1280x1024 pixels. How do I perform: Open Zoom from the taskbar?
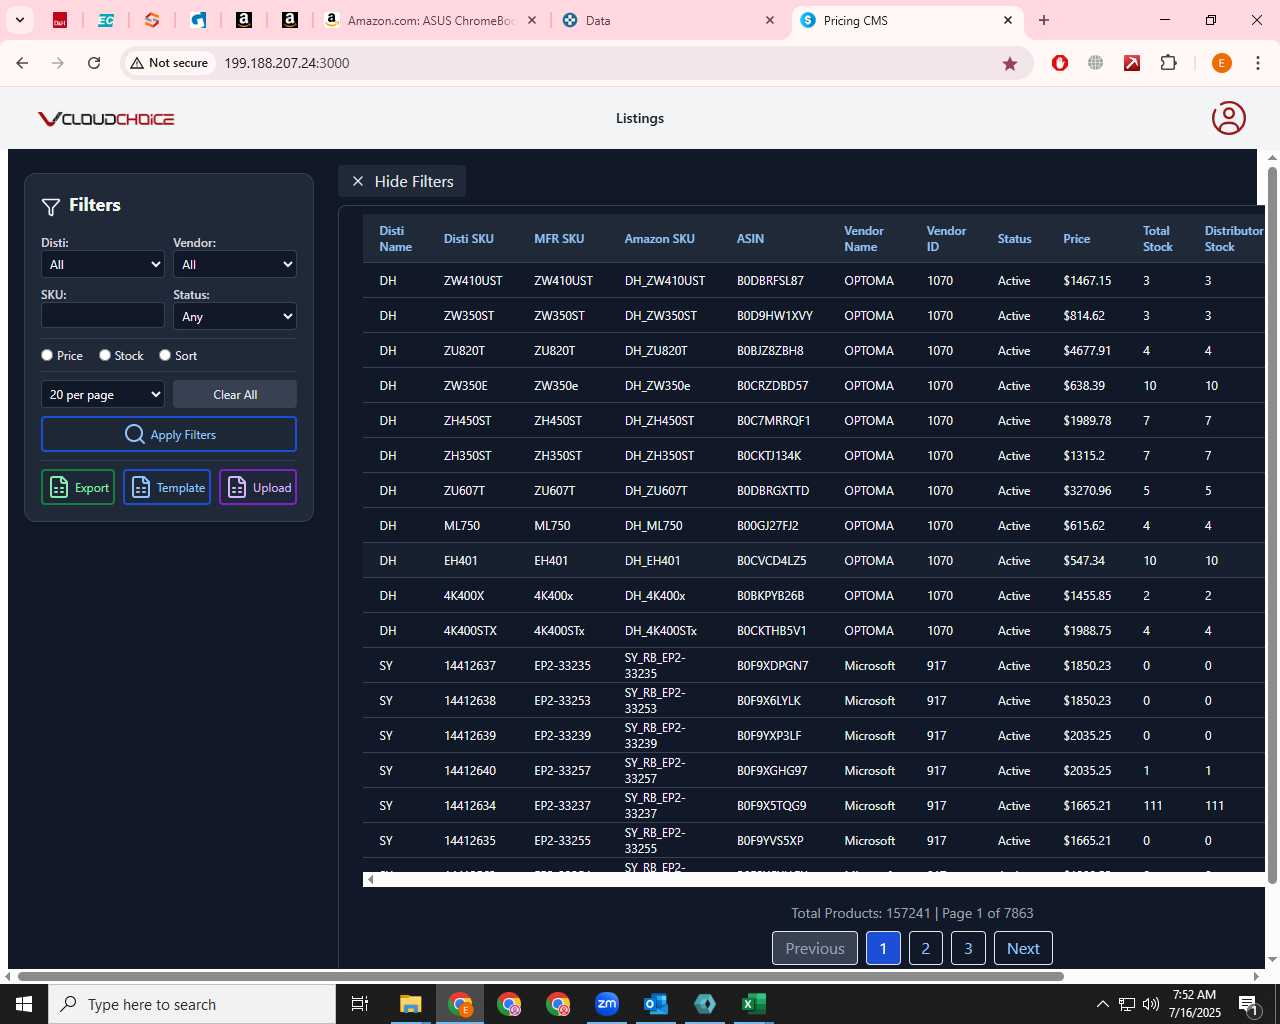click(x=607, y=1004)
